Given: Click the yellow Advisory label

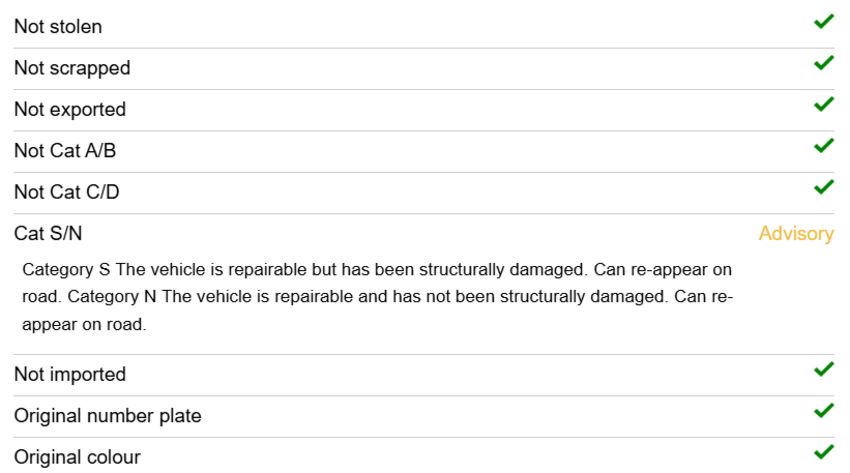Looking at the screenshot, I should (796, 234).
